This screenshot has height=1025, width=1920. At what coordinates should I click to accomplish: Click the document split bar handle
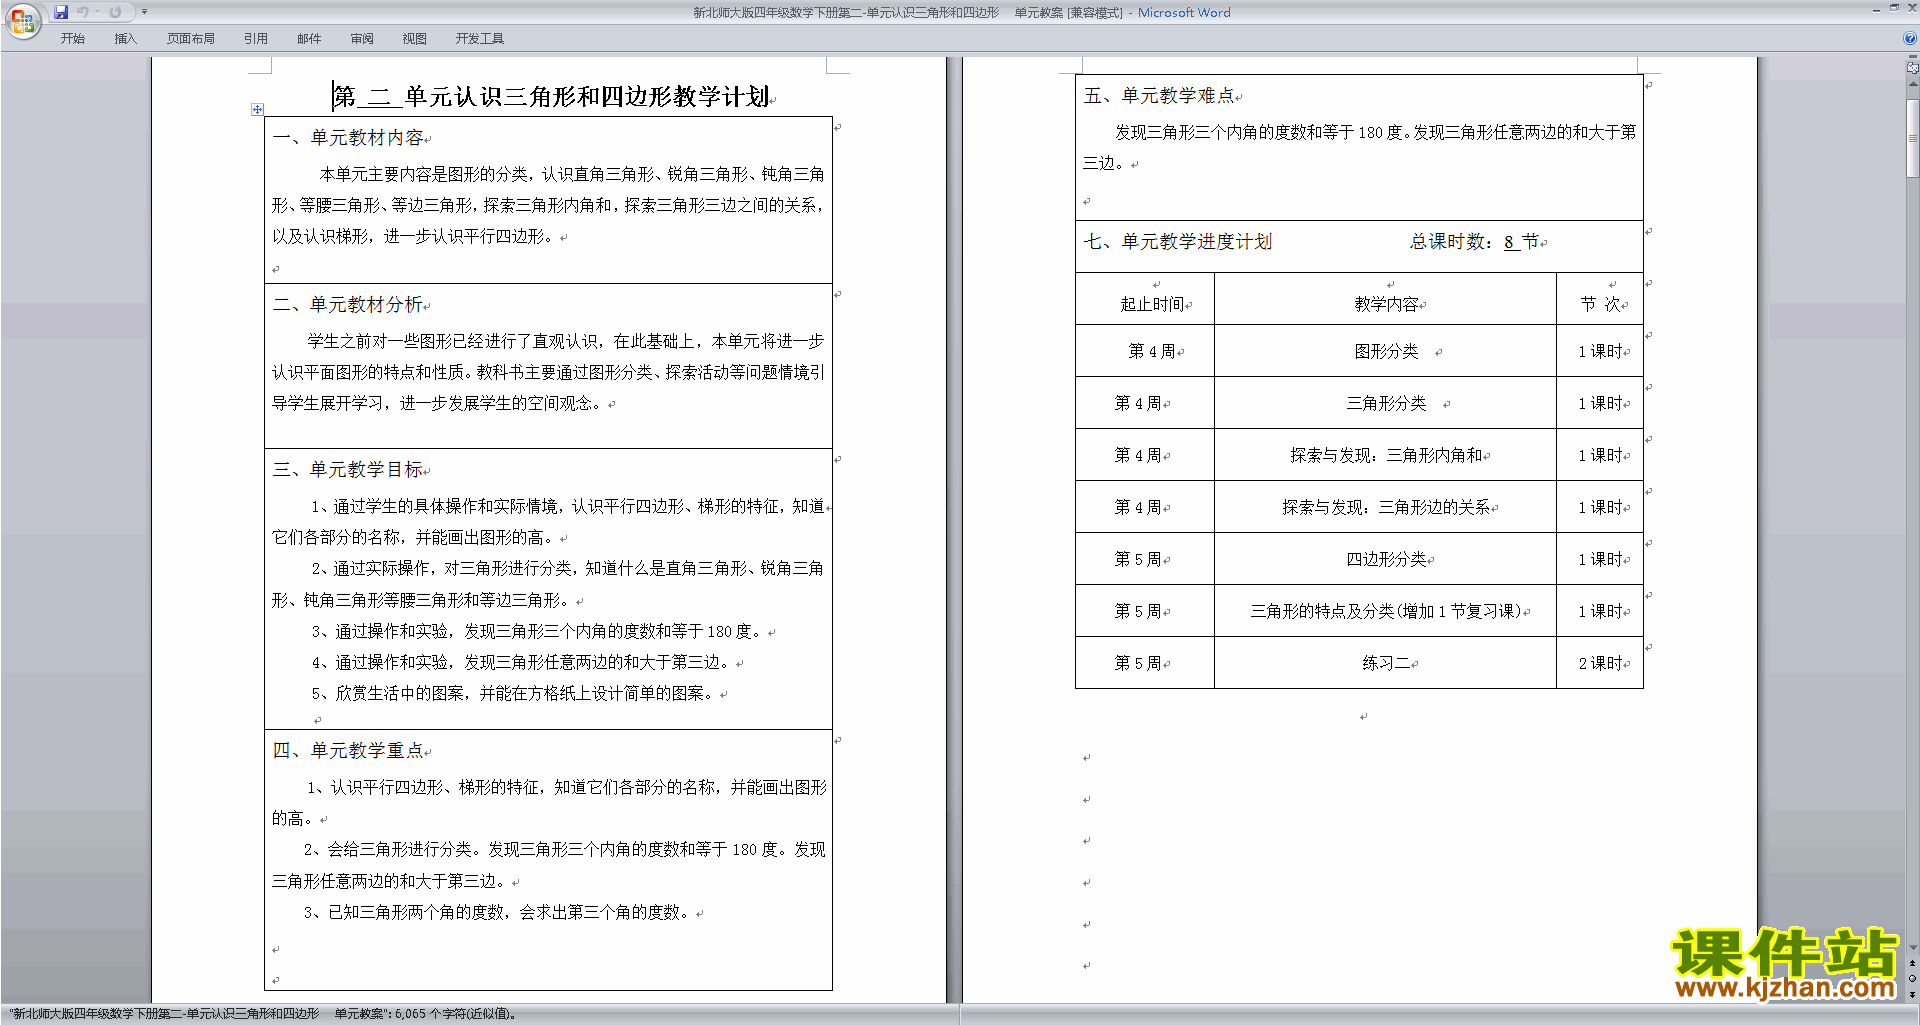click(x=1912, y=57)
